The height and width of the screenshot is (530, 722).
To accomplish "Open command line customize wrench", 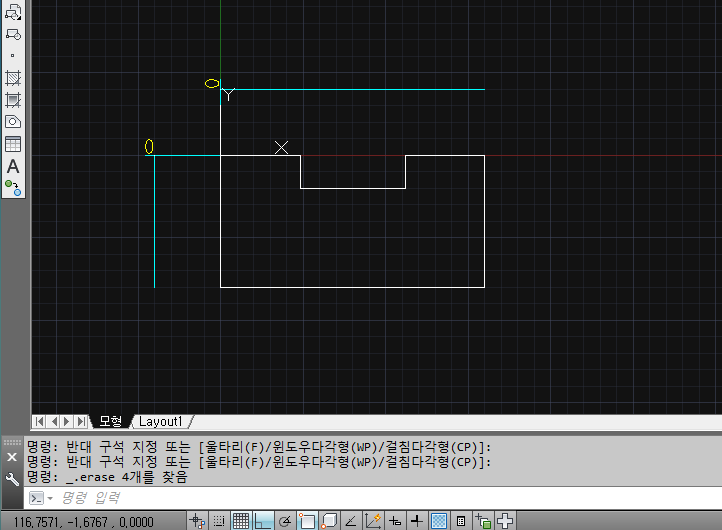I will click(12, 479).
